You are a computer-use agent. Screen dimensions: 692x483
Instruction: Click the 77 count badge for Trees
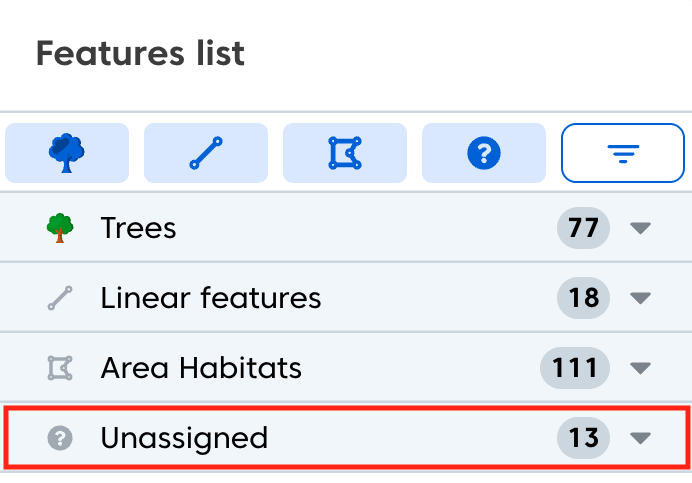pos(583,228)
